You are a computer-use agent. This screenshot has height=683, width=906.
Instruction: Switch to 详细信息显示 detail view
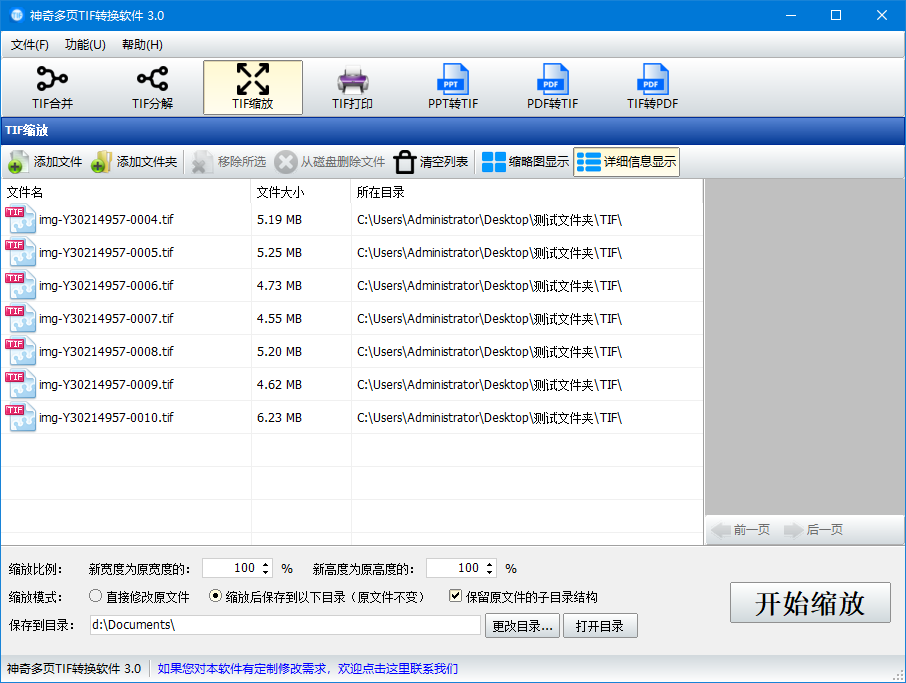coord(626,162)
